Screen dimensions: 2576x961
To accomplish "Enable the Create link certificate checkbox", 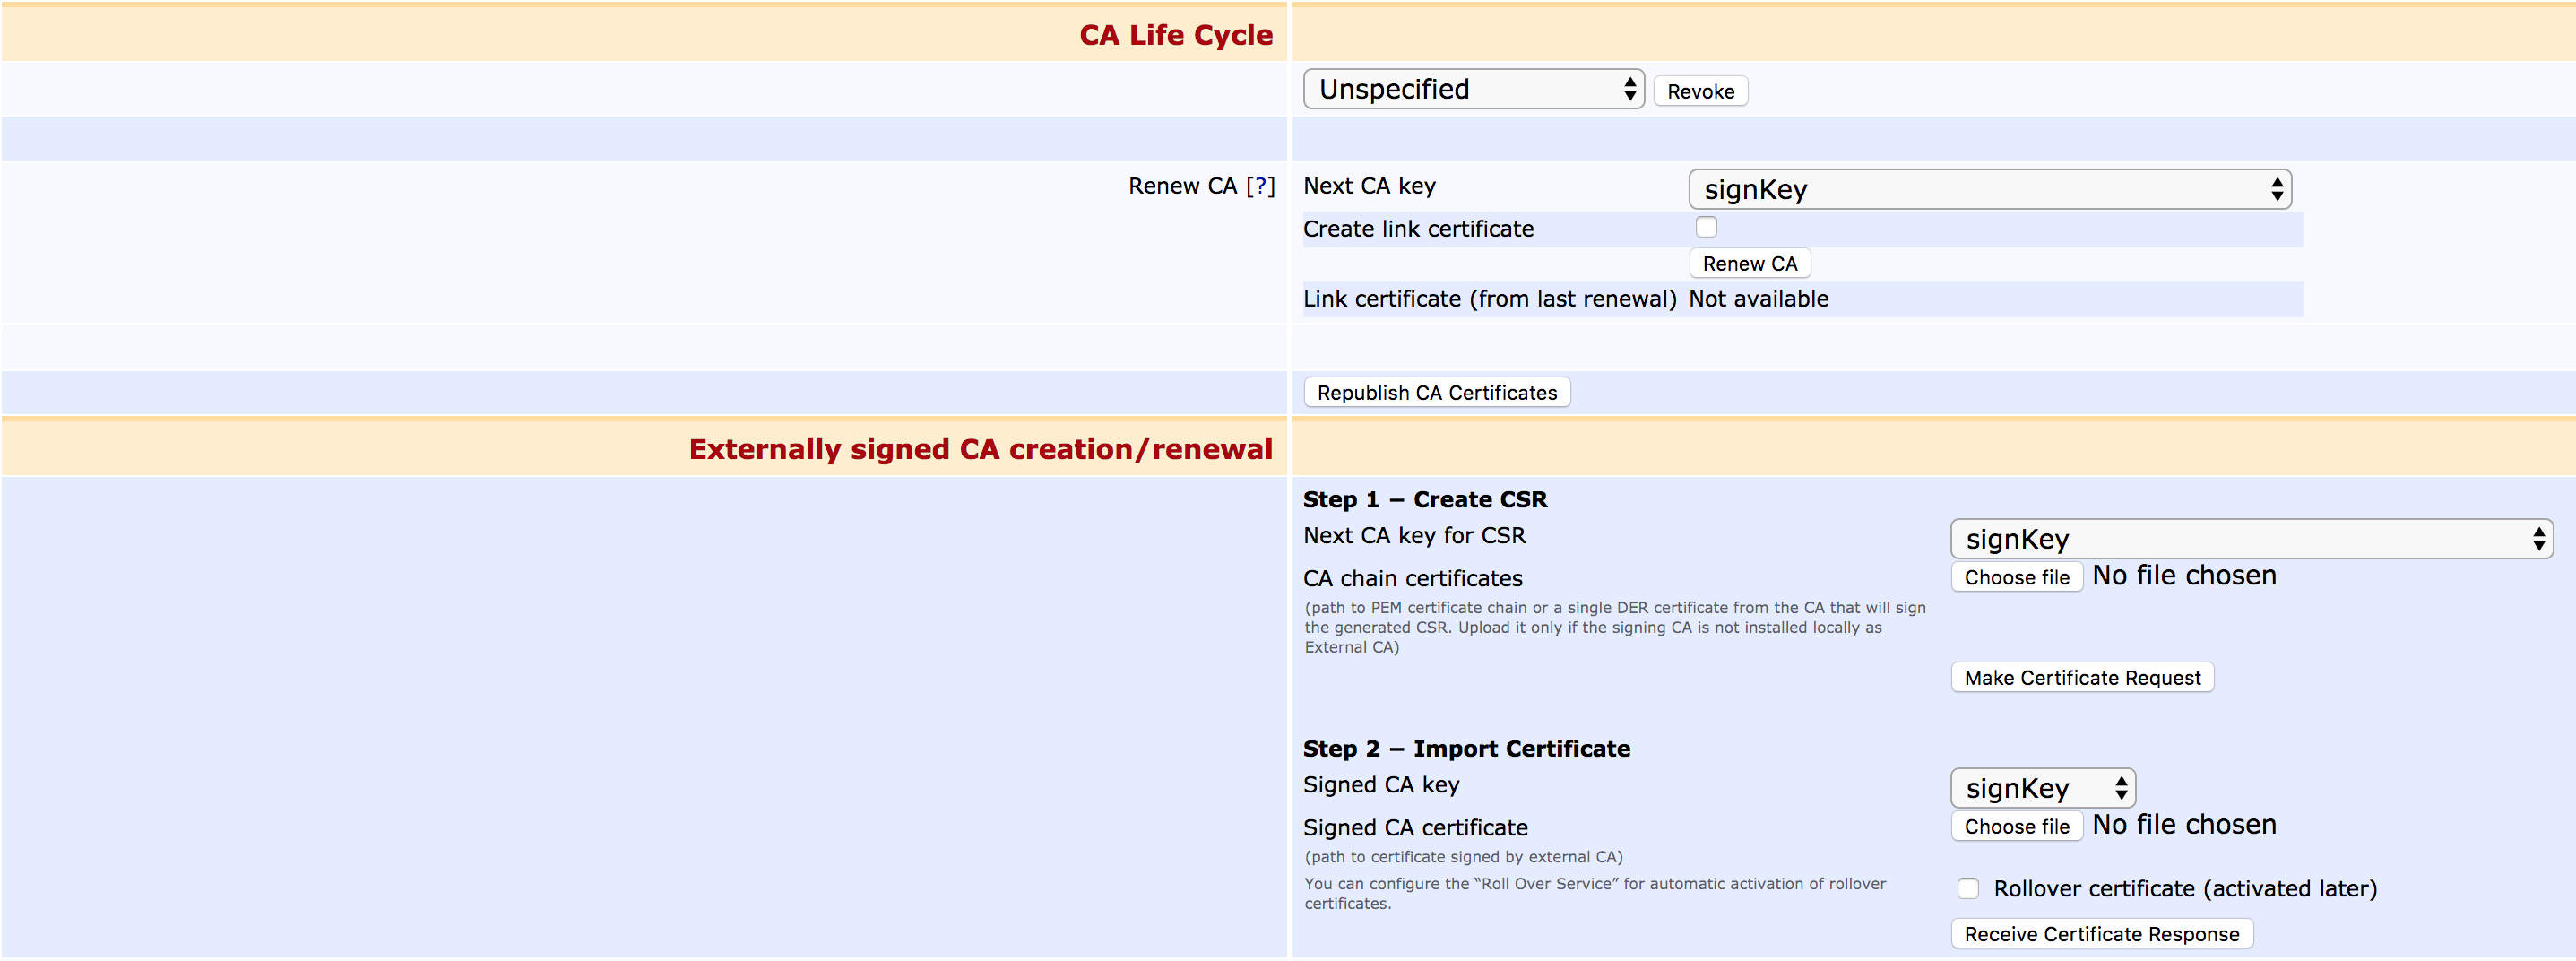I will (x=1706, y=228).
